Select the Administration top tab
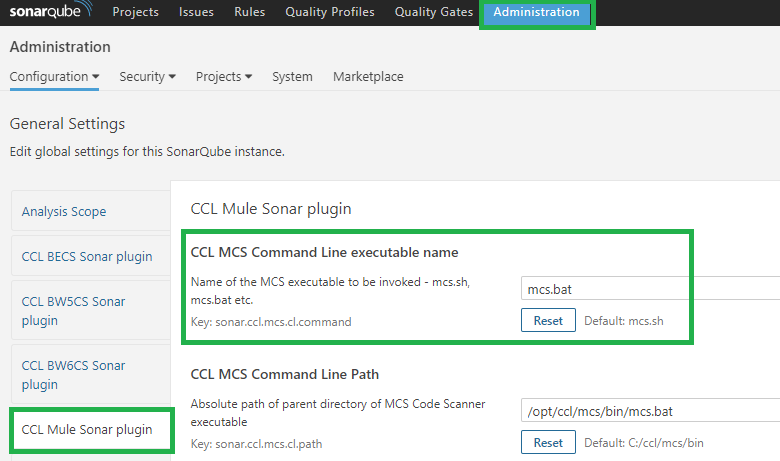Viewport: 780px width, 461px height. 536,11
